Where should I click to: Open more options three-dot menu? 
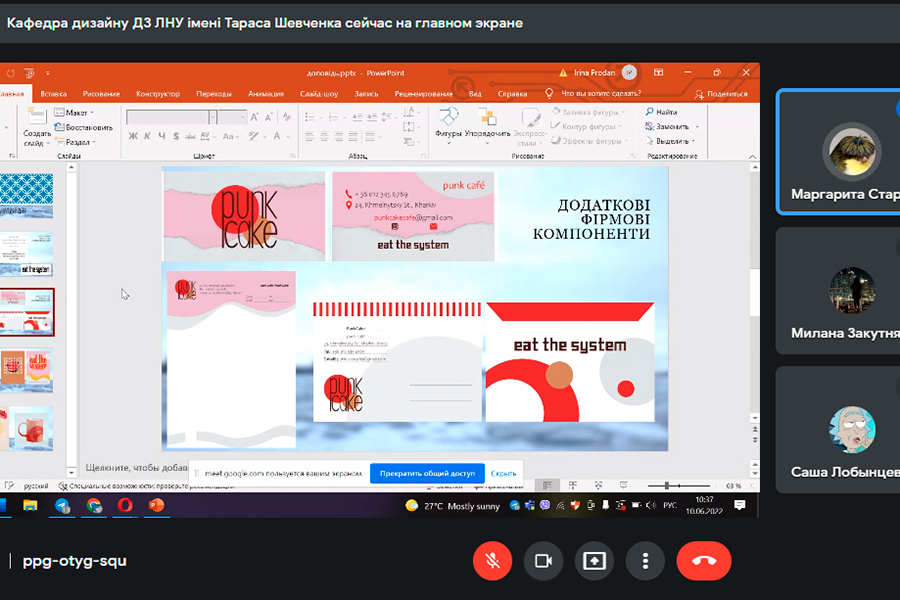coord(646,561)
